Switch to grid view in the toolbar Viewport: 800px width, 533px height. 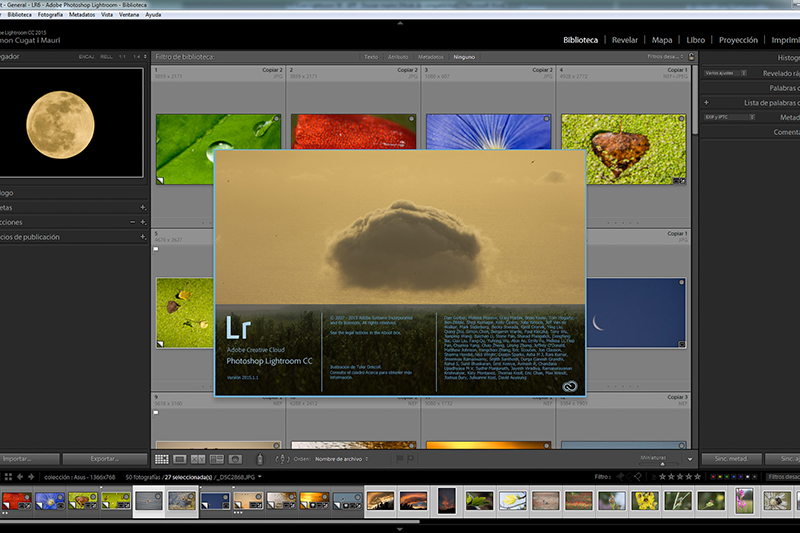[162, 459]
